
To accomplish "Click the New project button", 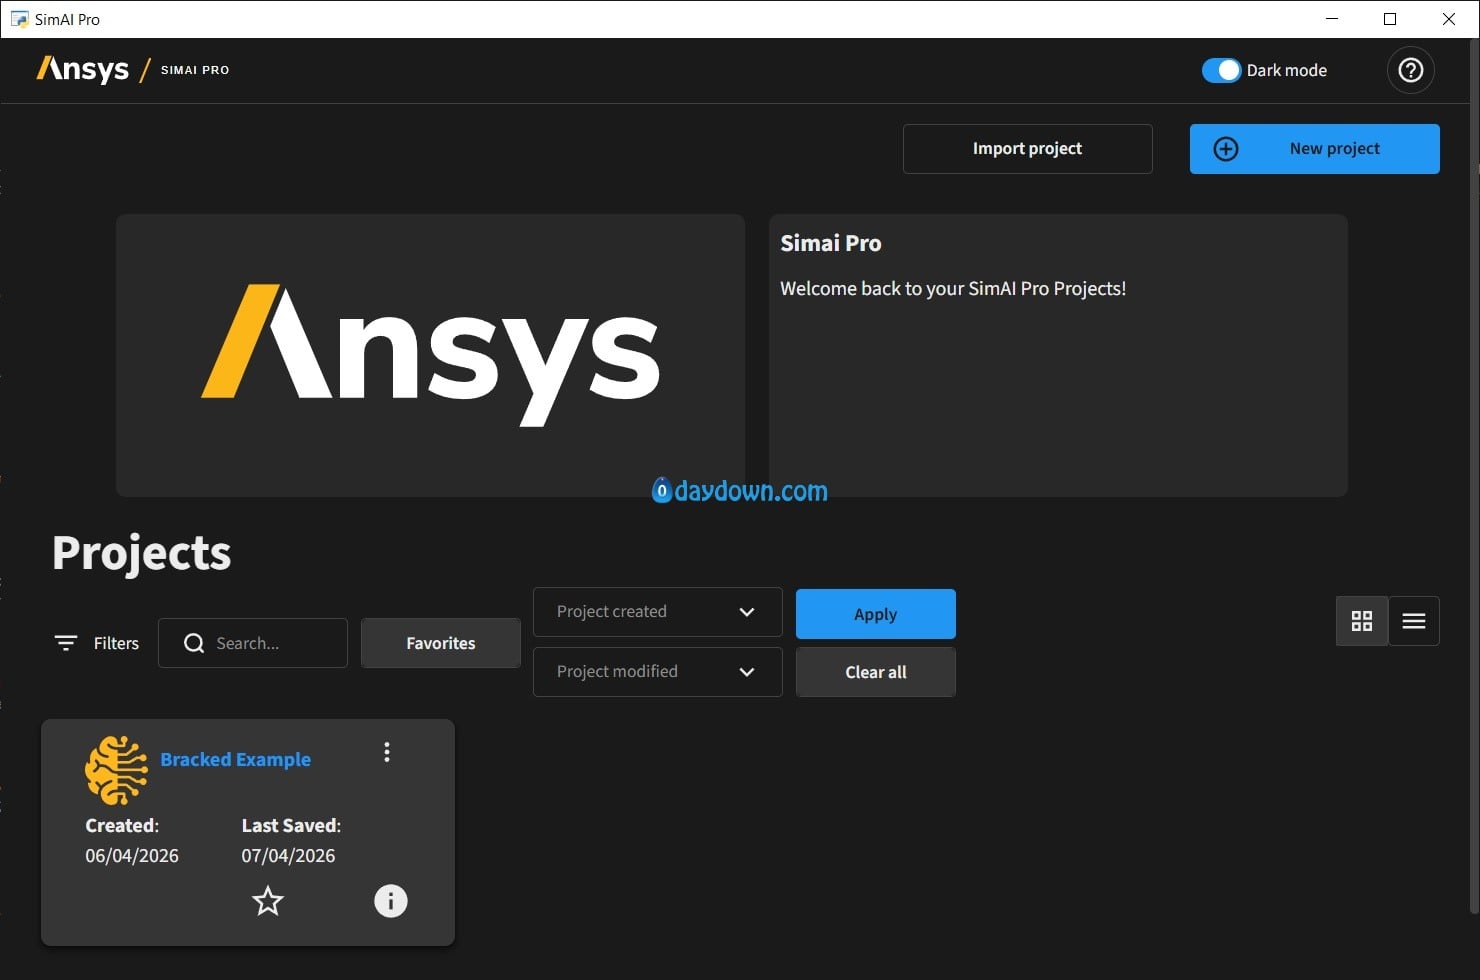I will 1314,149.
